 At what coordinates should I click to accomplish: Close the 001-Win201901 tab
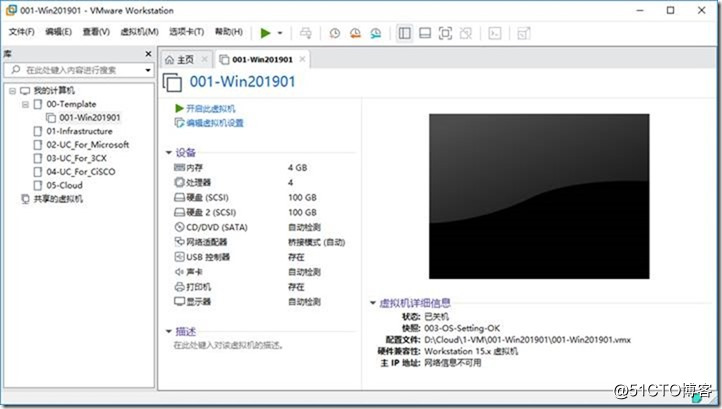click(302, 59)
